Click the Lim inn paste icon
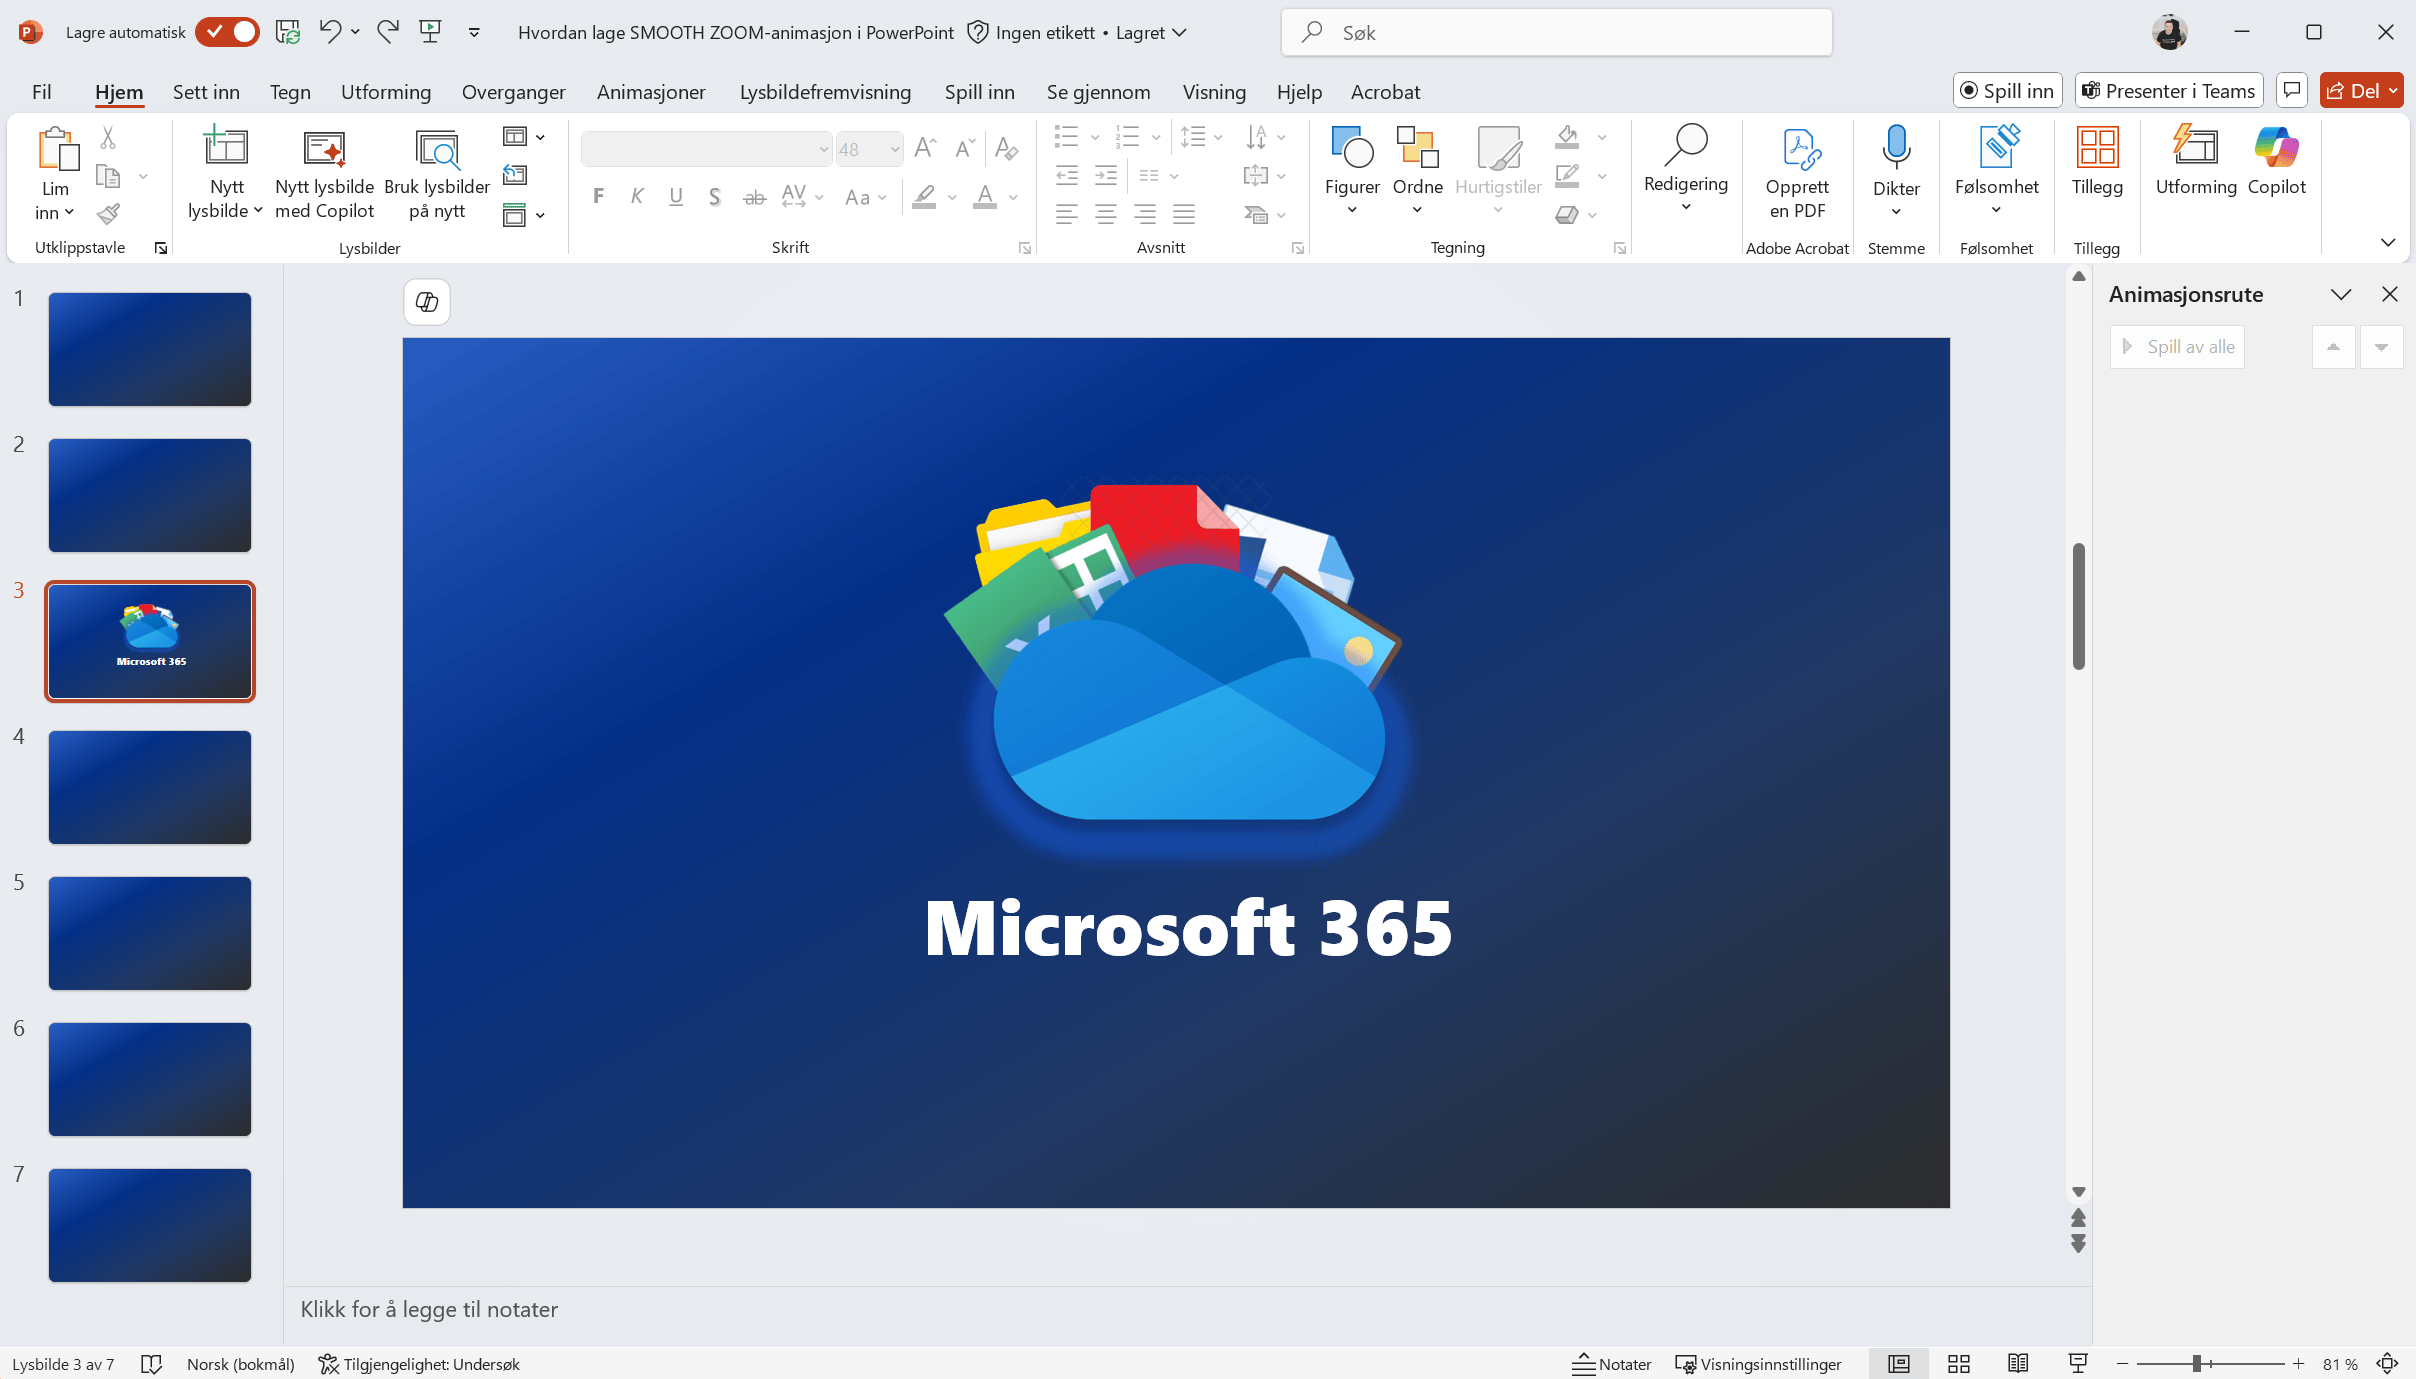This screenshot has width=2416, height=1379. pyautogui.click(x=56, y=150)
